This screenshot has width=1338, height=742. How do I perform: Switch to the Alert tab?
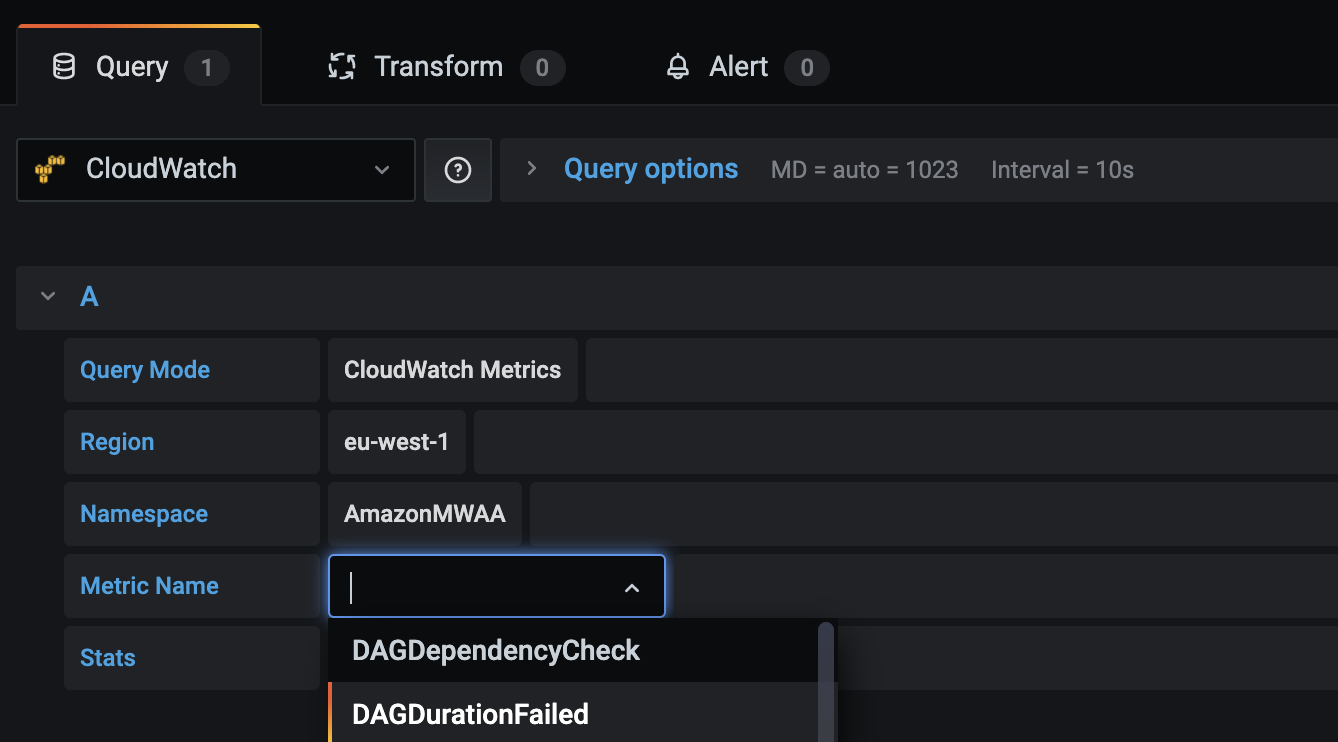pos(747,67)
